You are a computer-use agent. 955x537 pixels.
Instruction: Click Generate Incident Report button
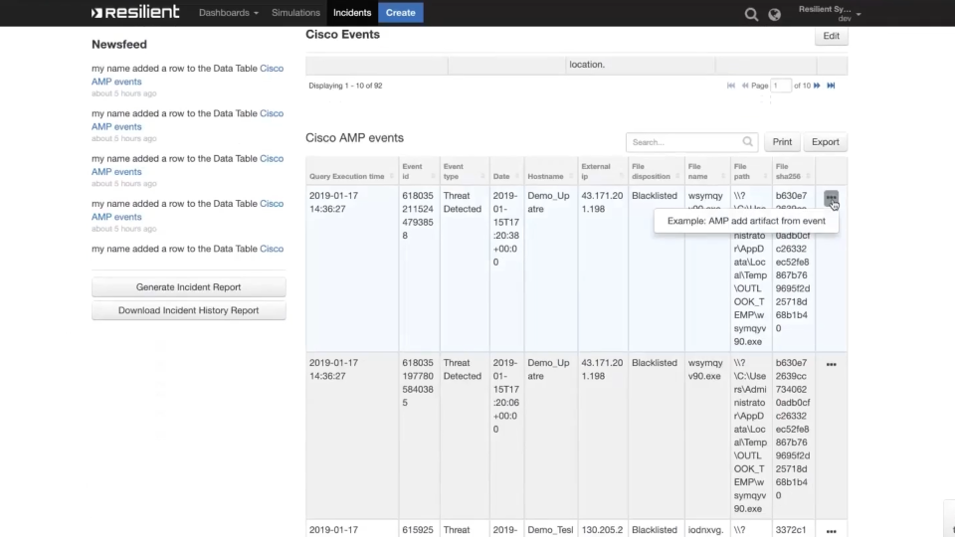coord(188,287)
